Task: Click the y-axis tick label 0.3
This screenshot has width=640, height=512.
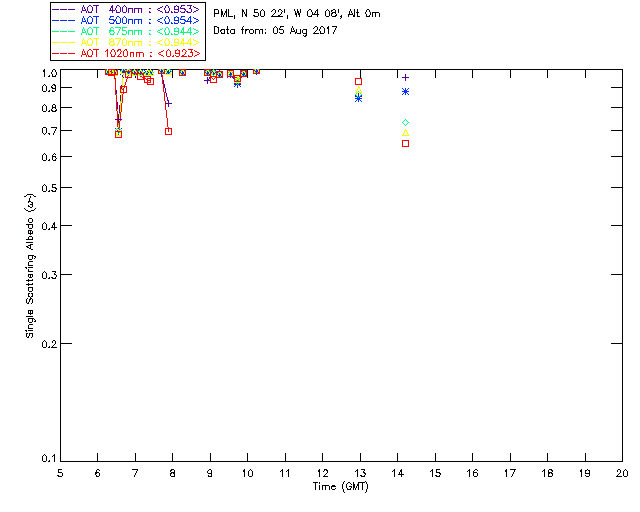Action: [49, 275]
